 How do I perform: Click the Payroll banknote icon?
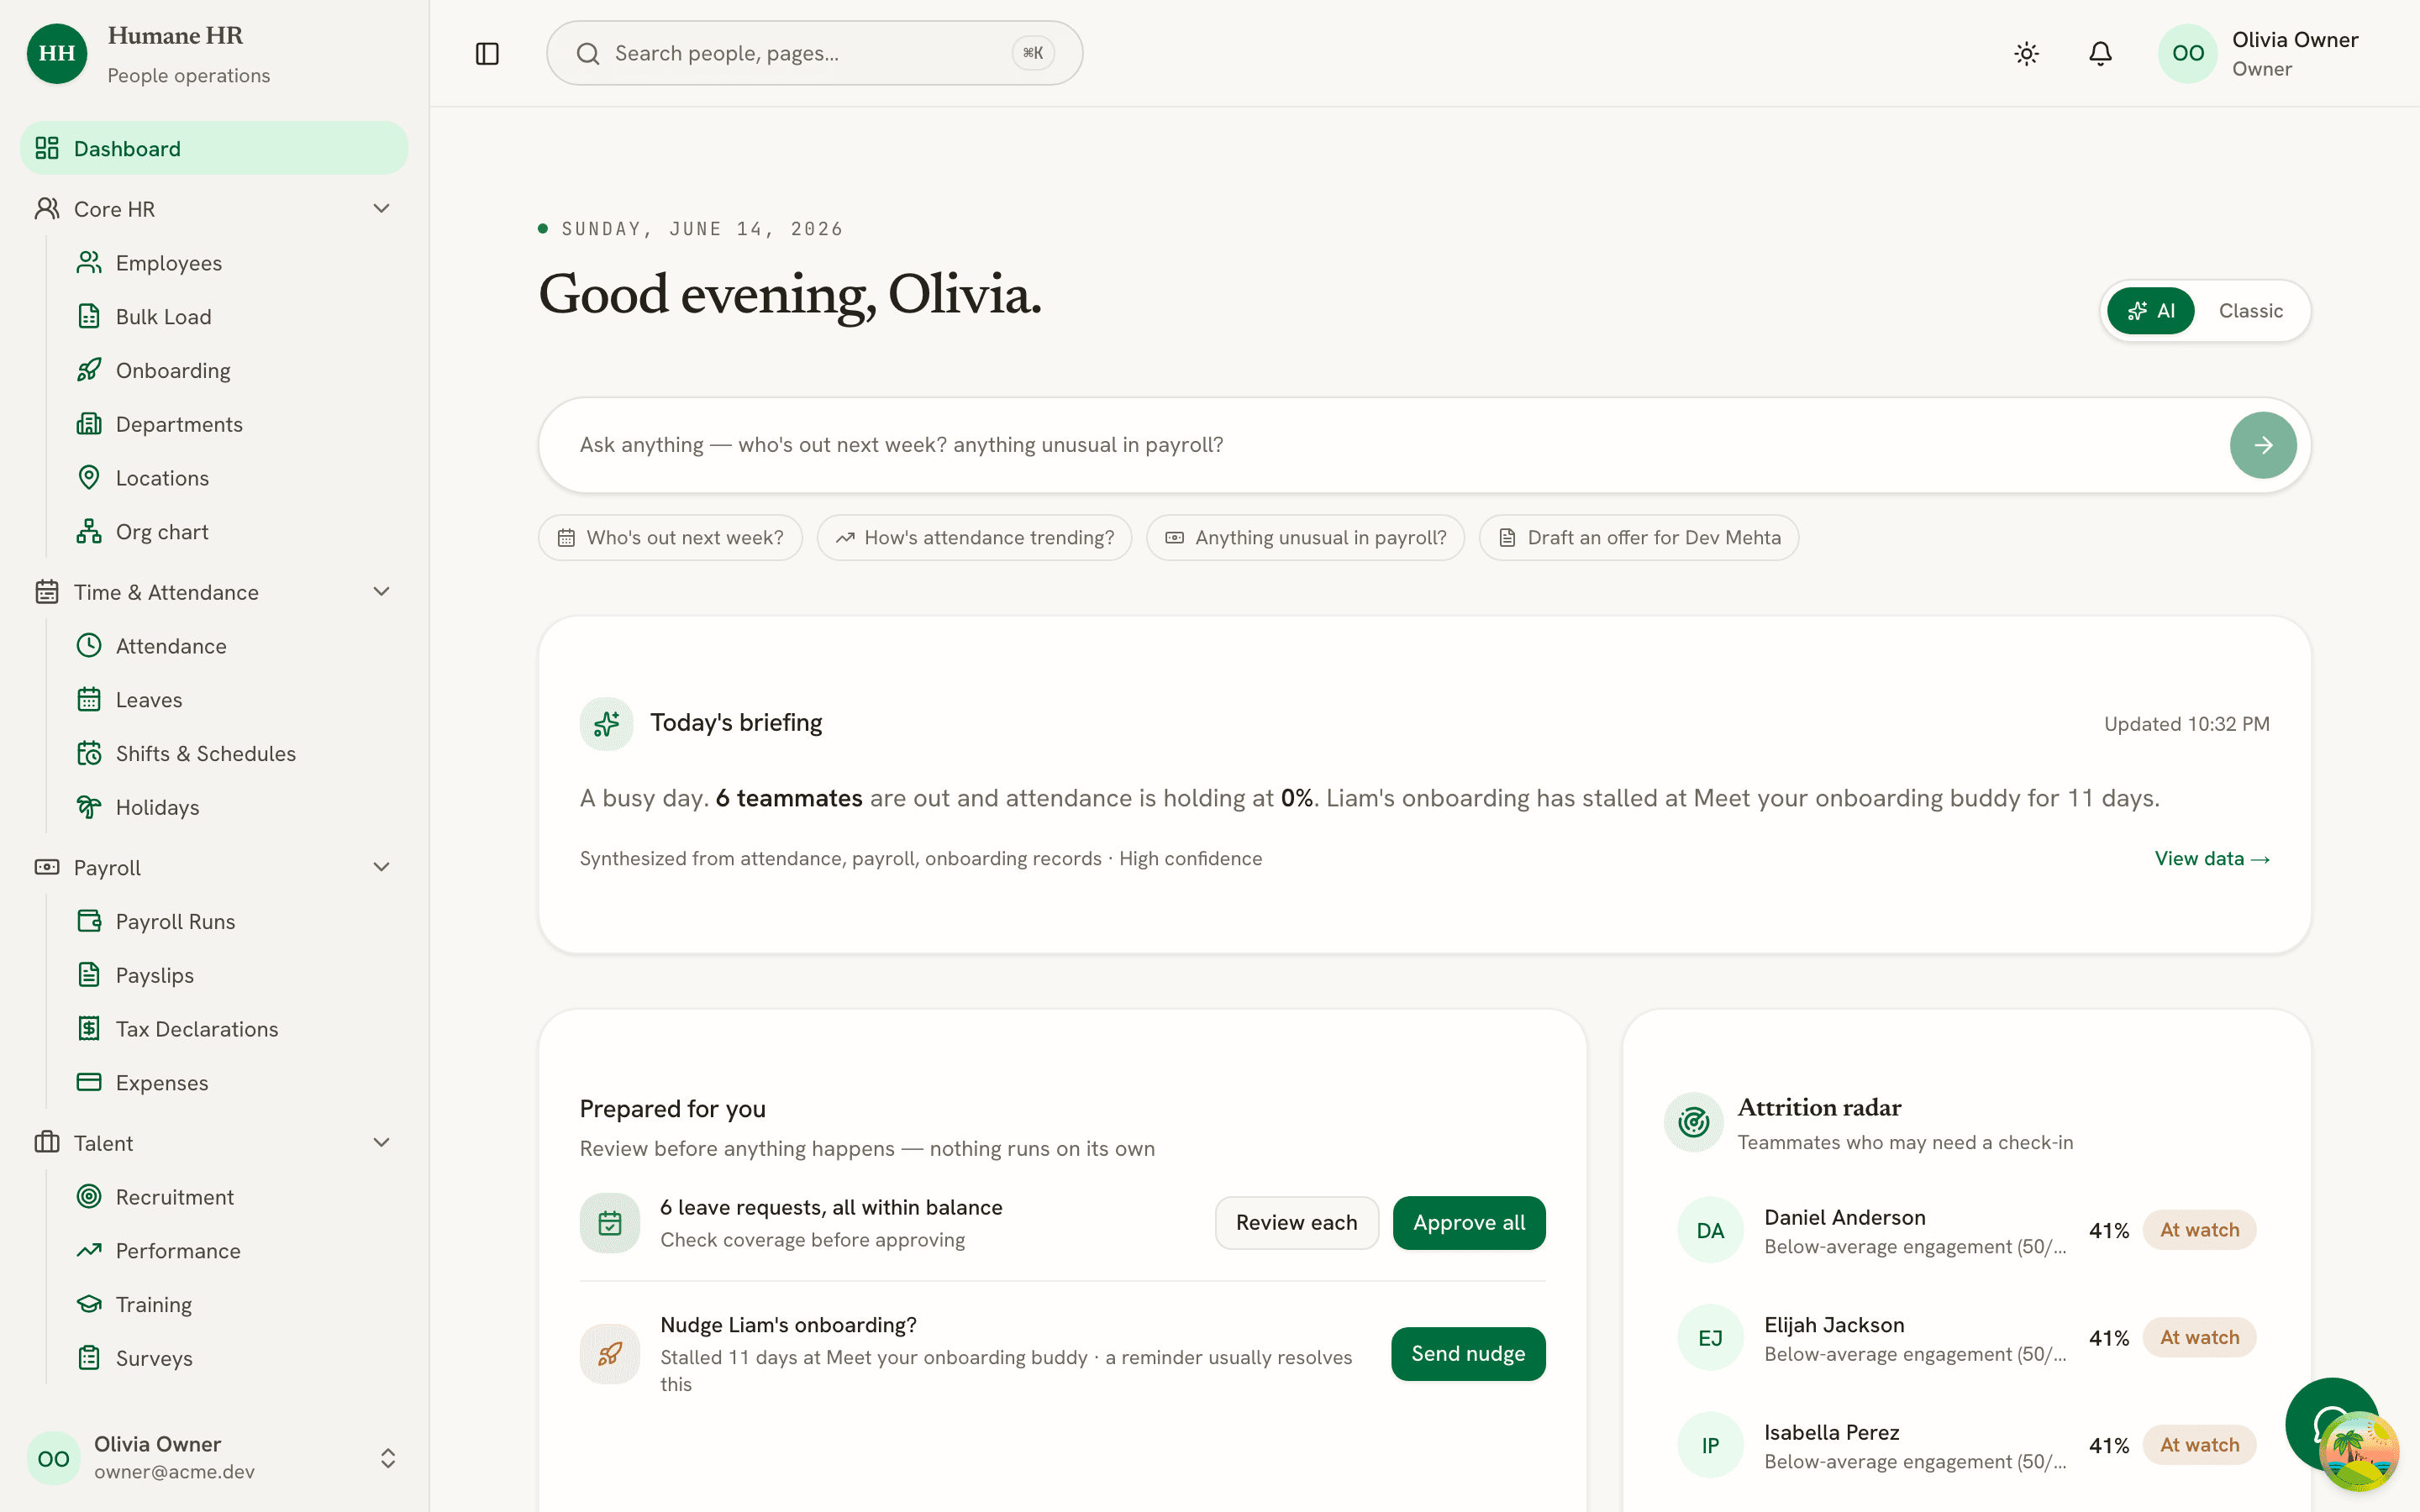(47, 867)
